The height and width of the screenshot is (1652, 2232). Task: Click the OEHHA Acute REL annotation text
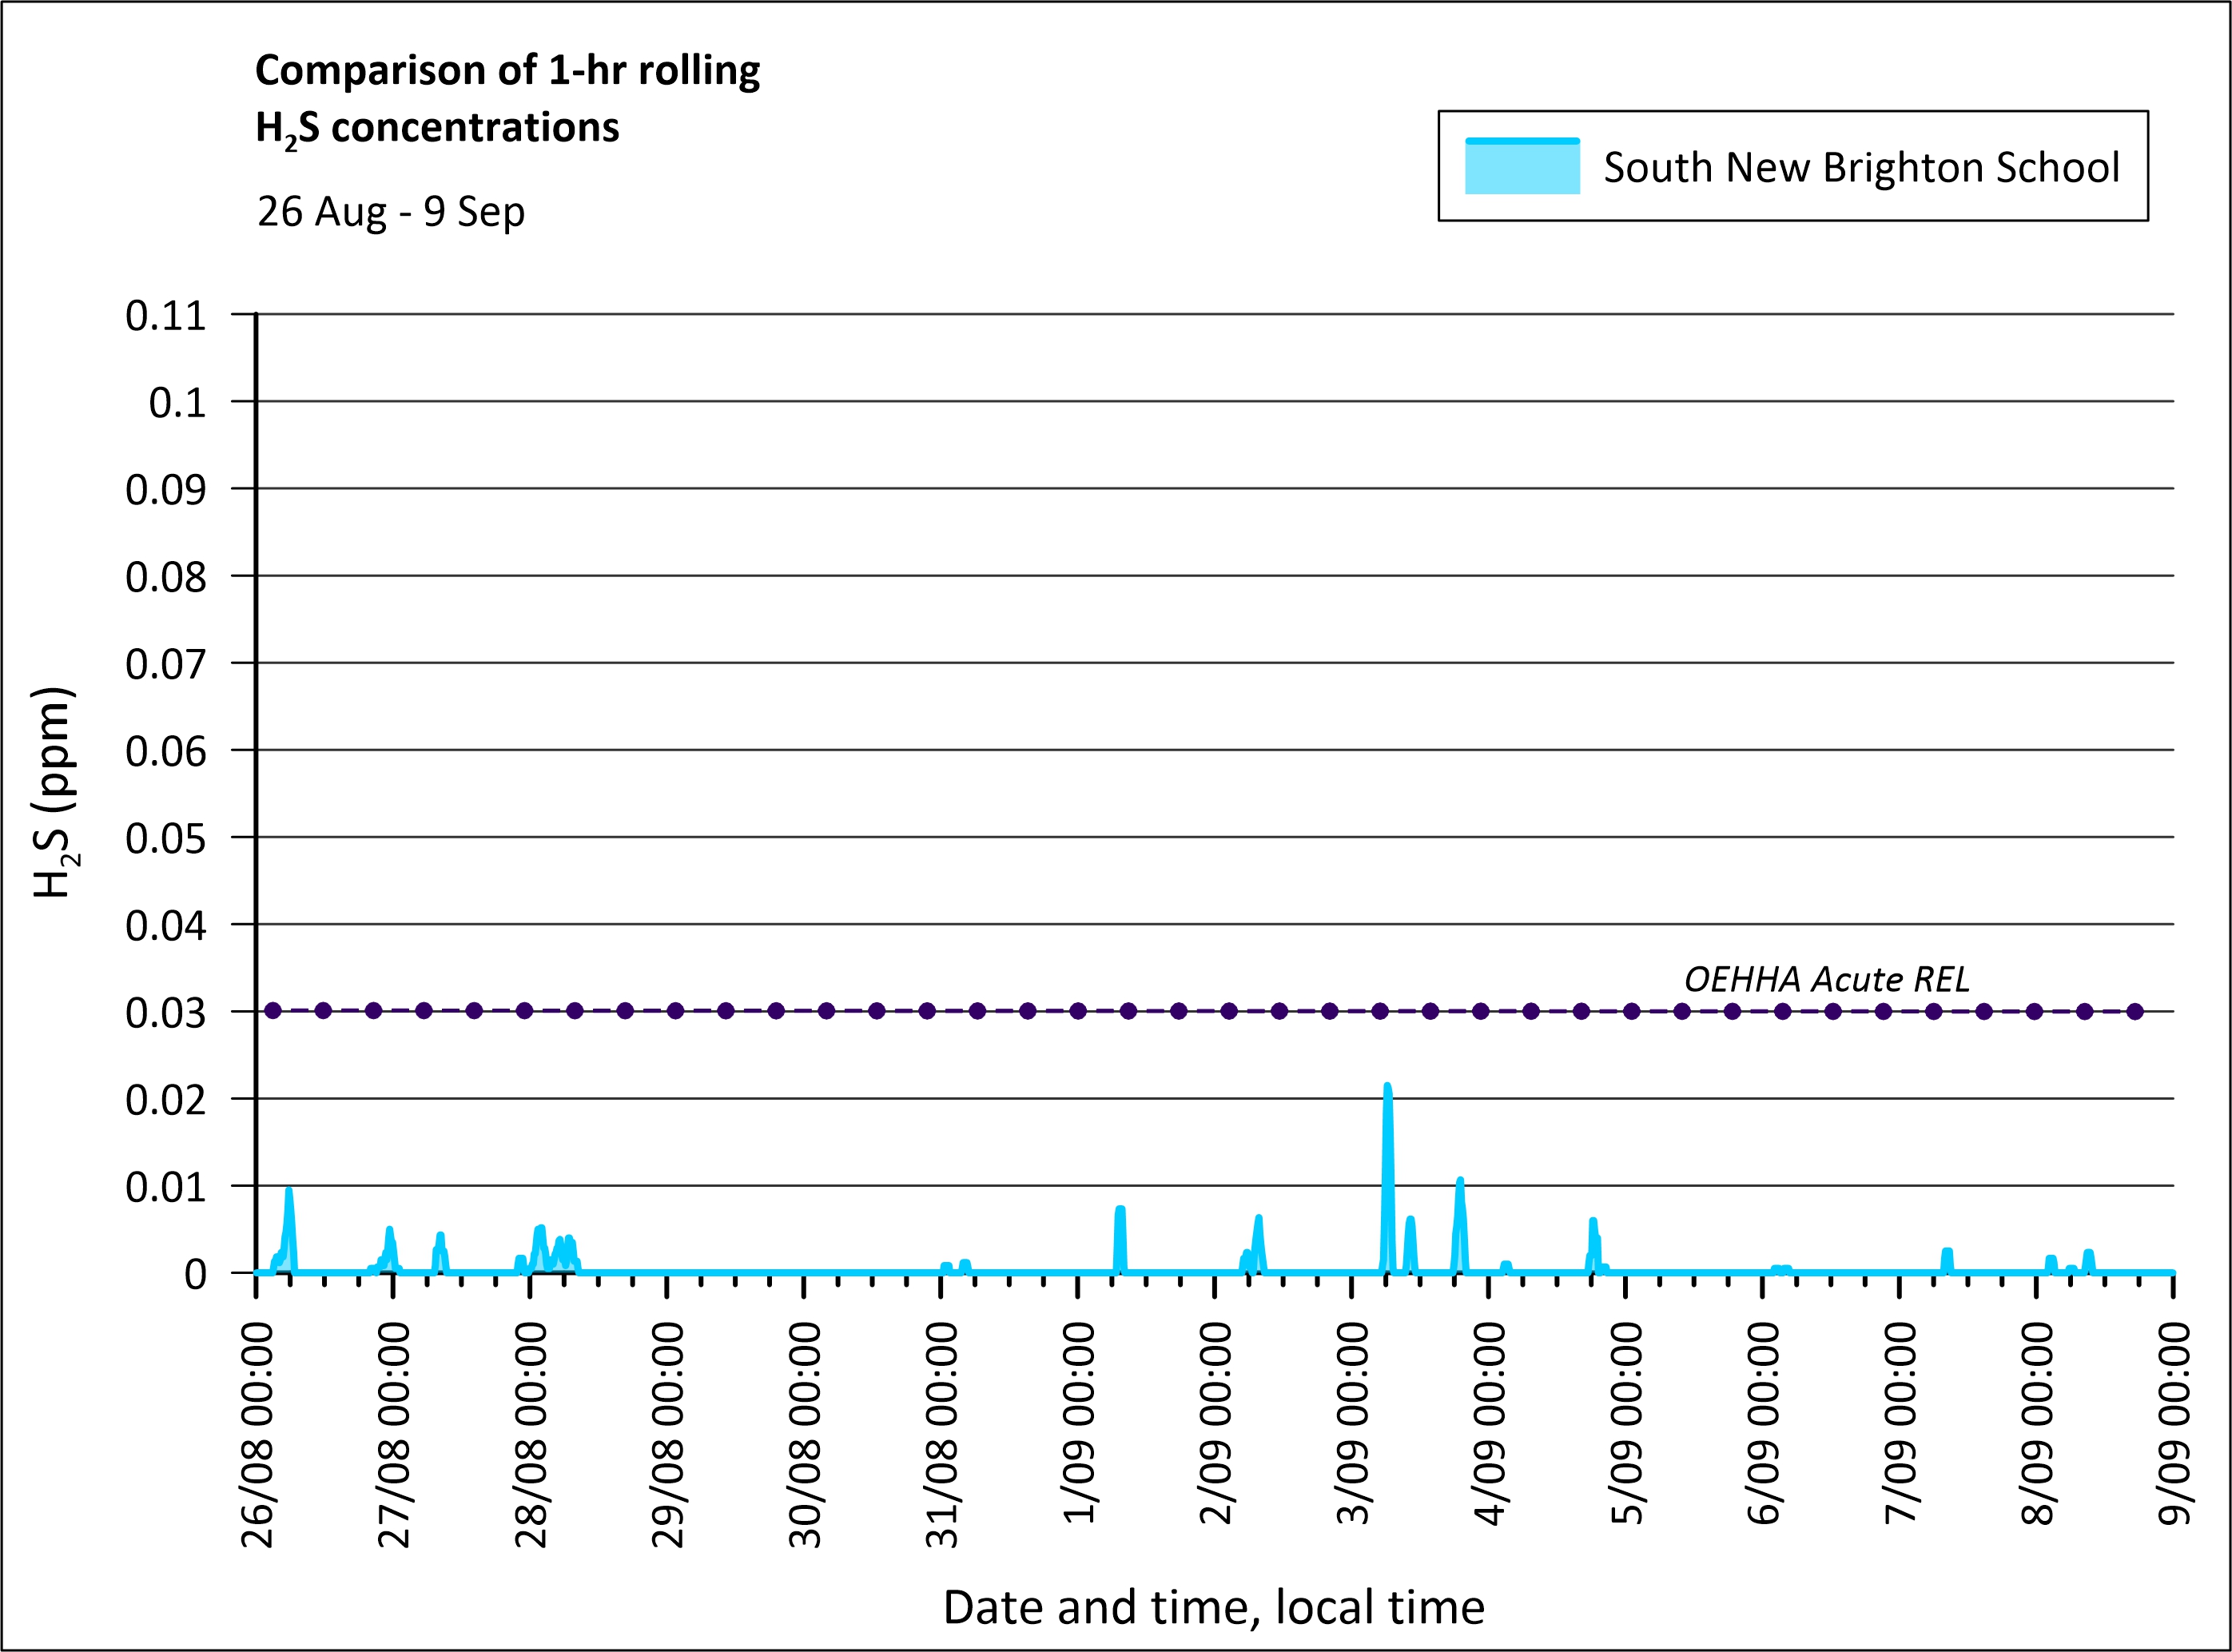1826,979
